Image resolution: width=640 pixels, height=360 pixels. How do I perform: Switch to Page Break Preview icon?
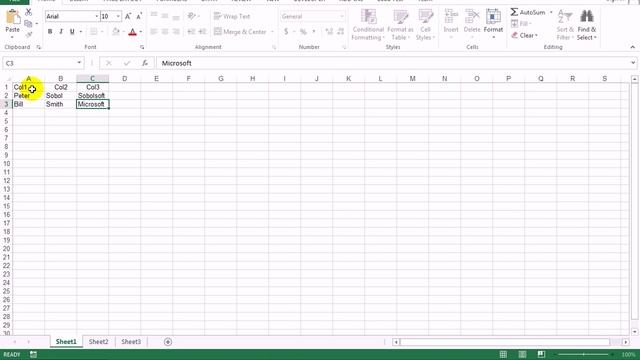[x=541, y=354]
